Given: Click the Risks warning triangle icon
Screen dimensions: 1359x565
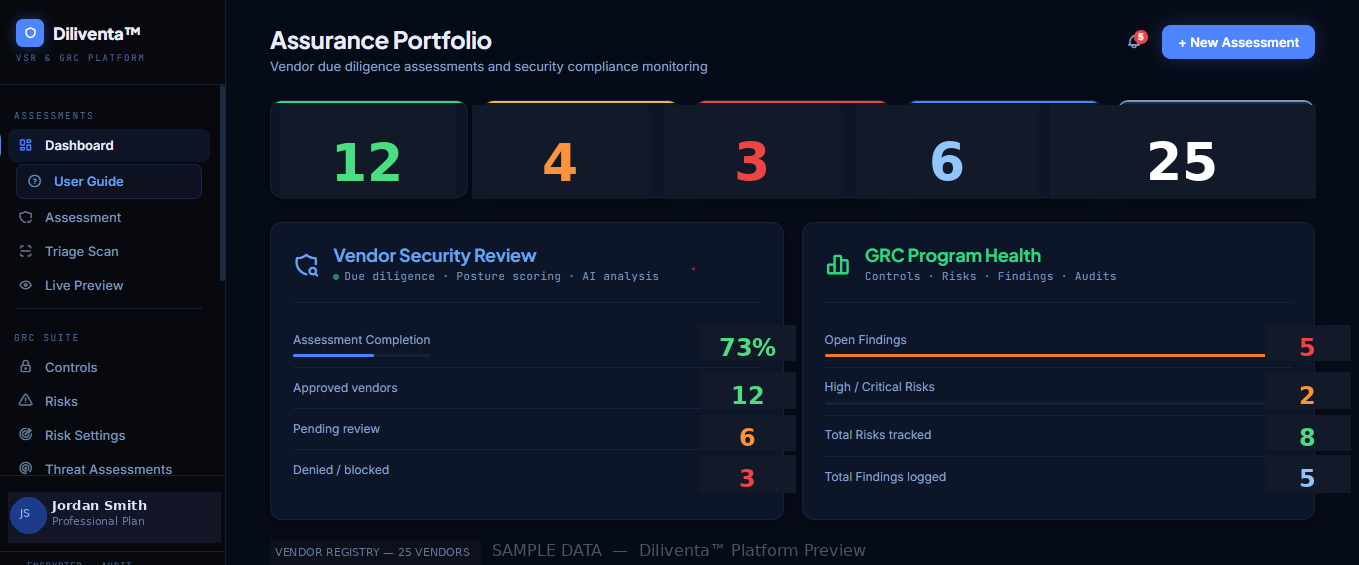Looking at the screenshot, I should pos(26,401).
